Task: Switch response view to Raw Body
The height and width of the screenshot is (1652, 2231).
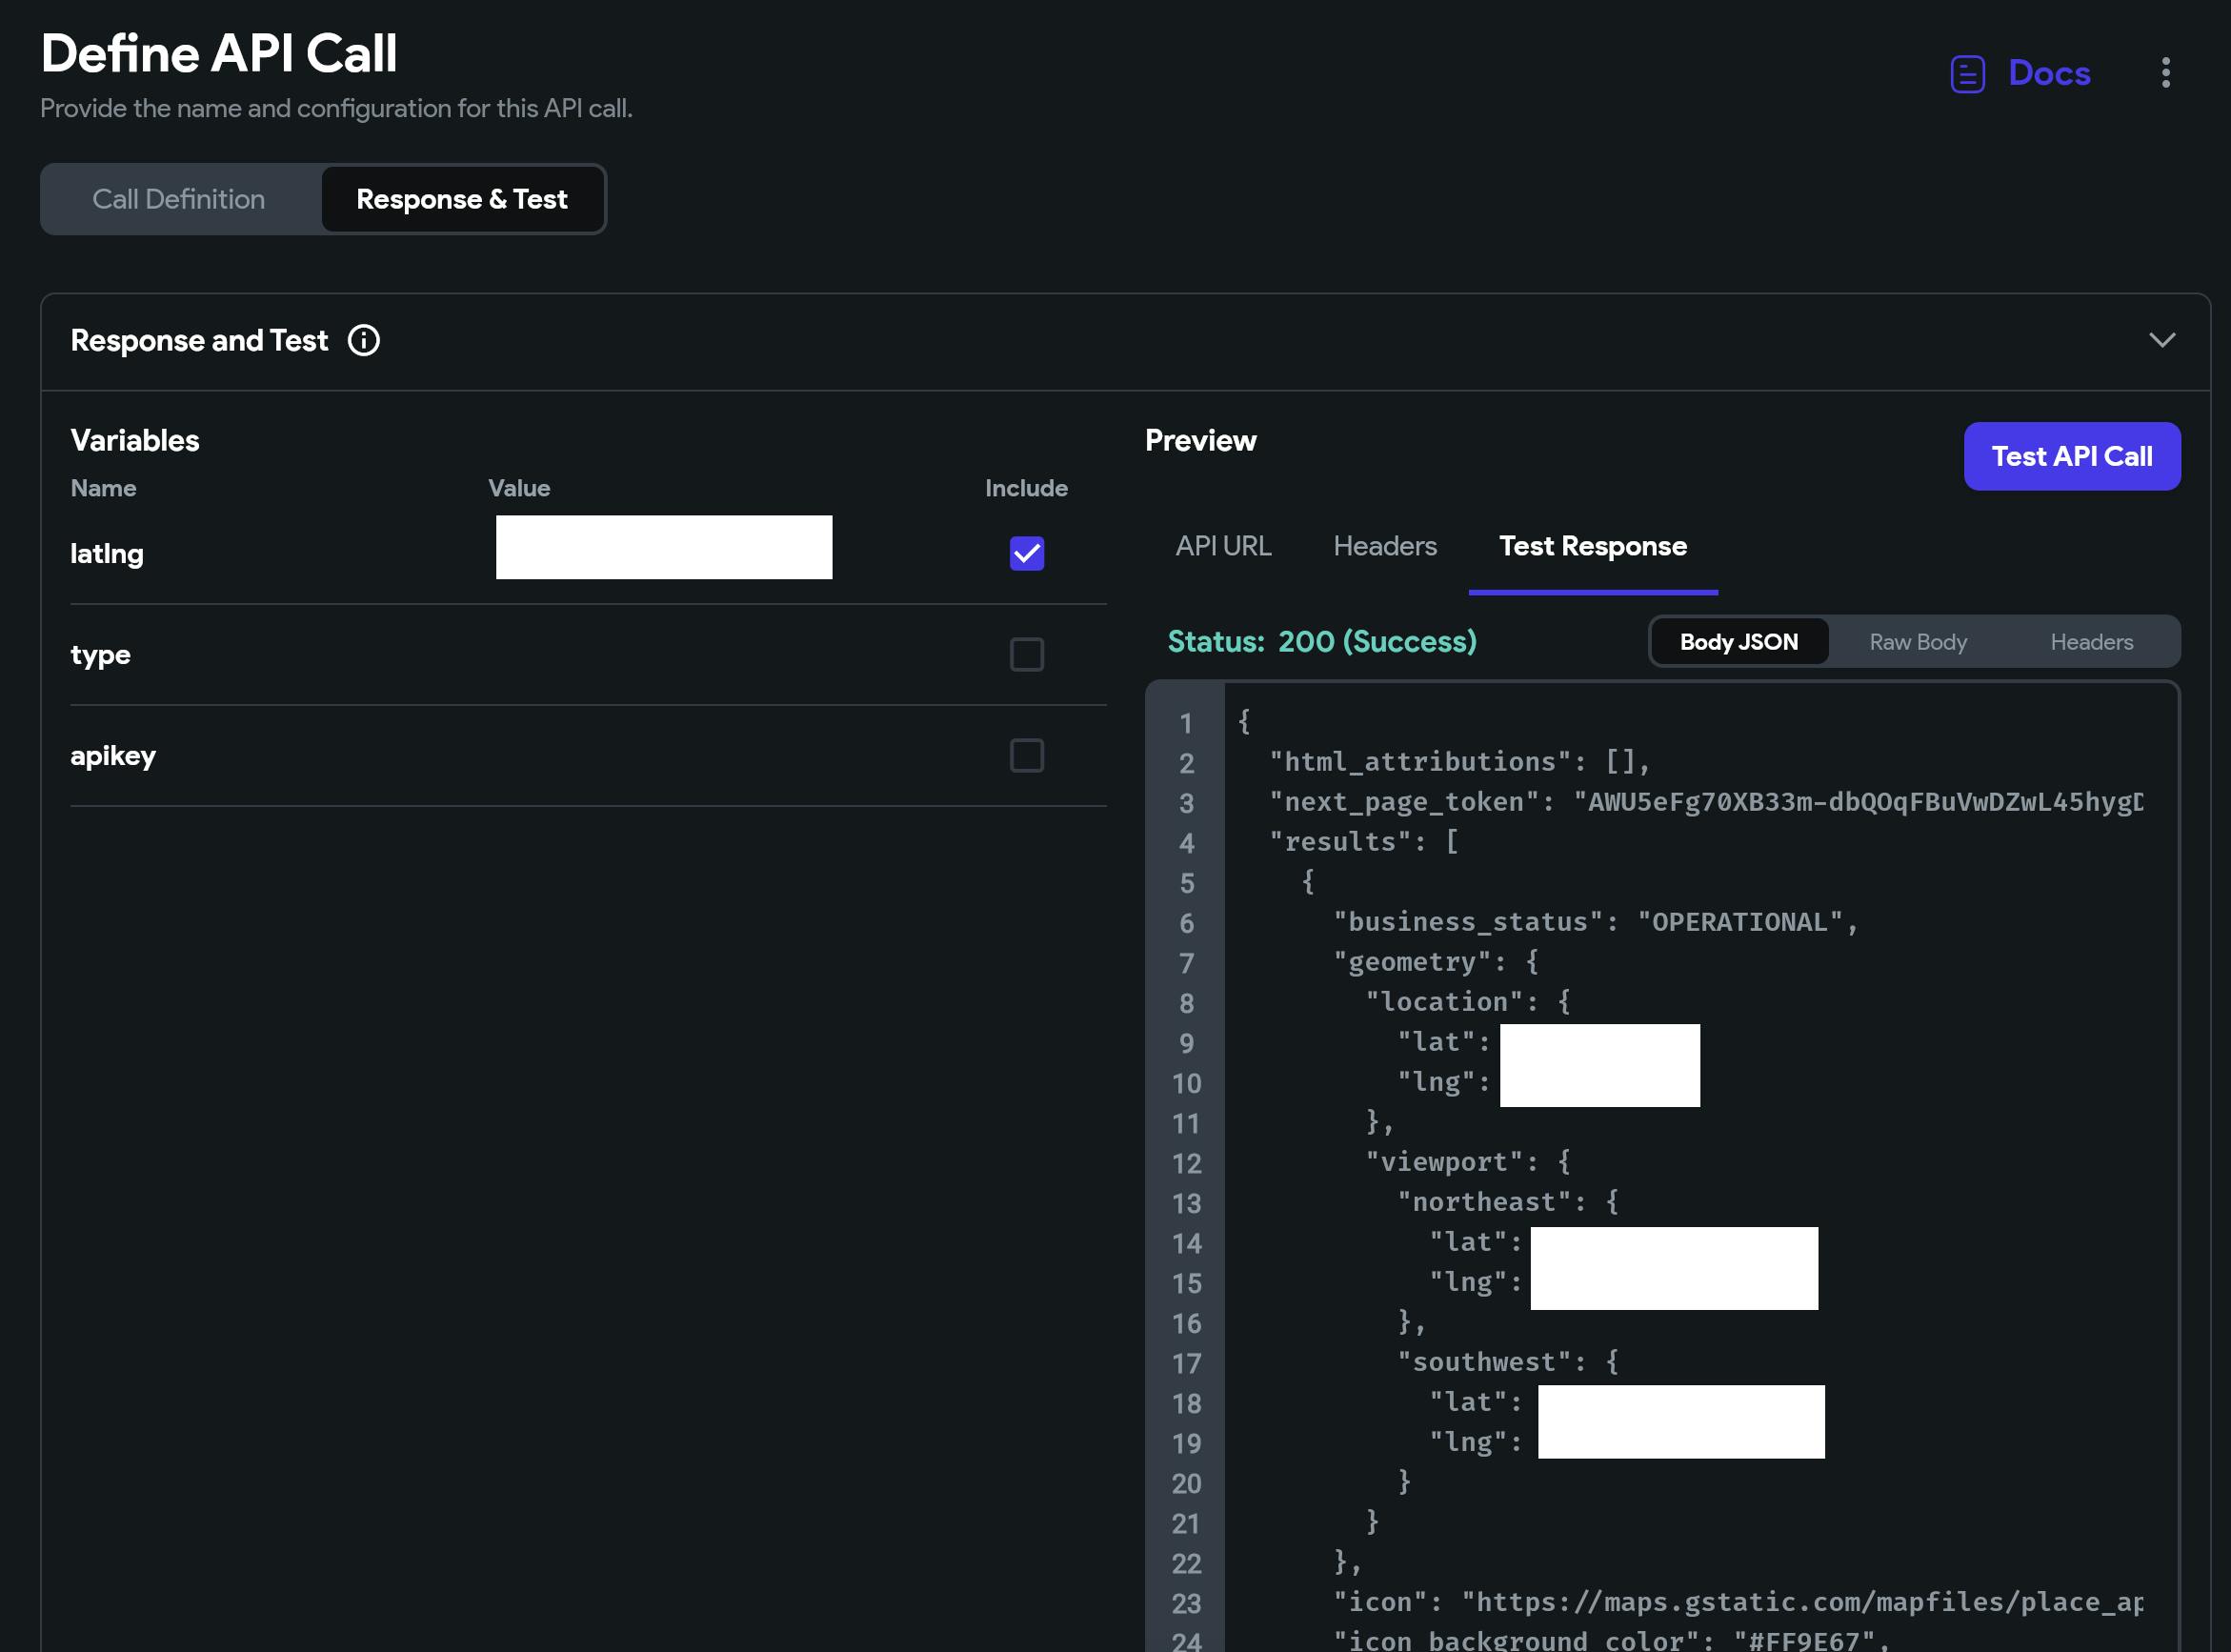Action: point(1917,642)
